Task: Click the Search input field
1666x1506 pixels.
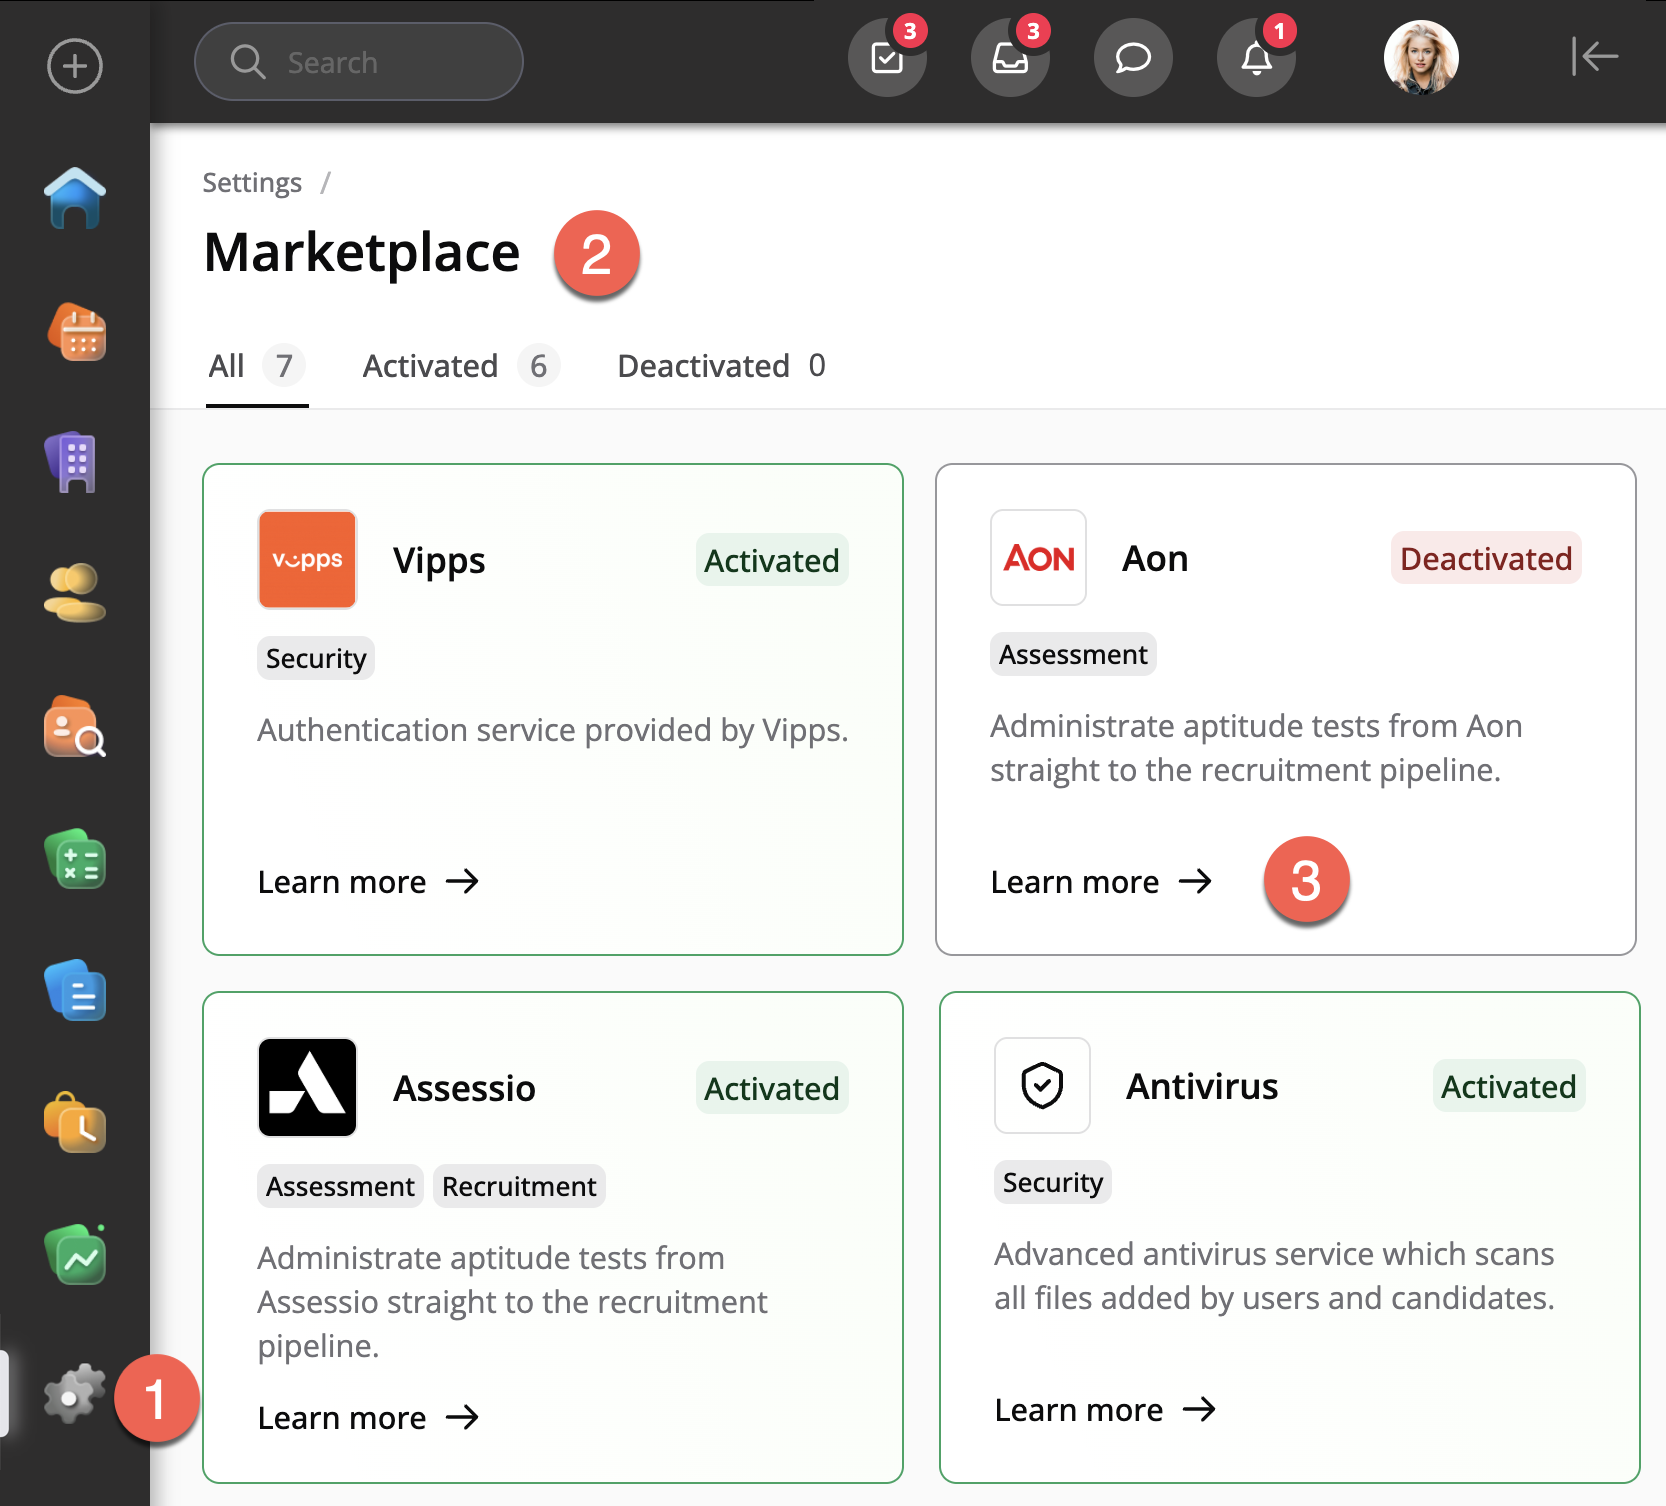Action: click(x=359, y=62)
